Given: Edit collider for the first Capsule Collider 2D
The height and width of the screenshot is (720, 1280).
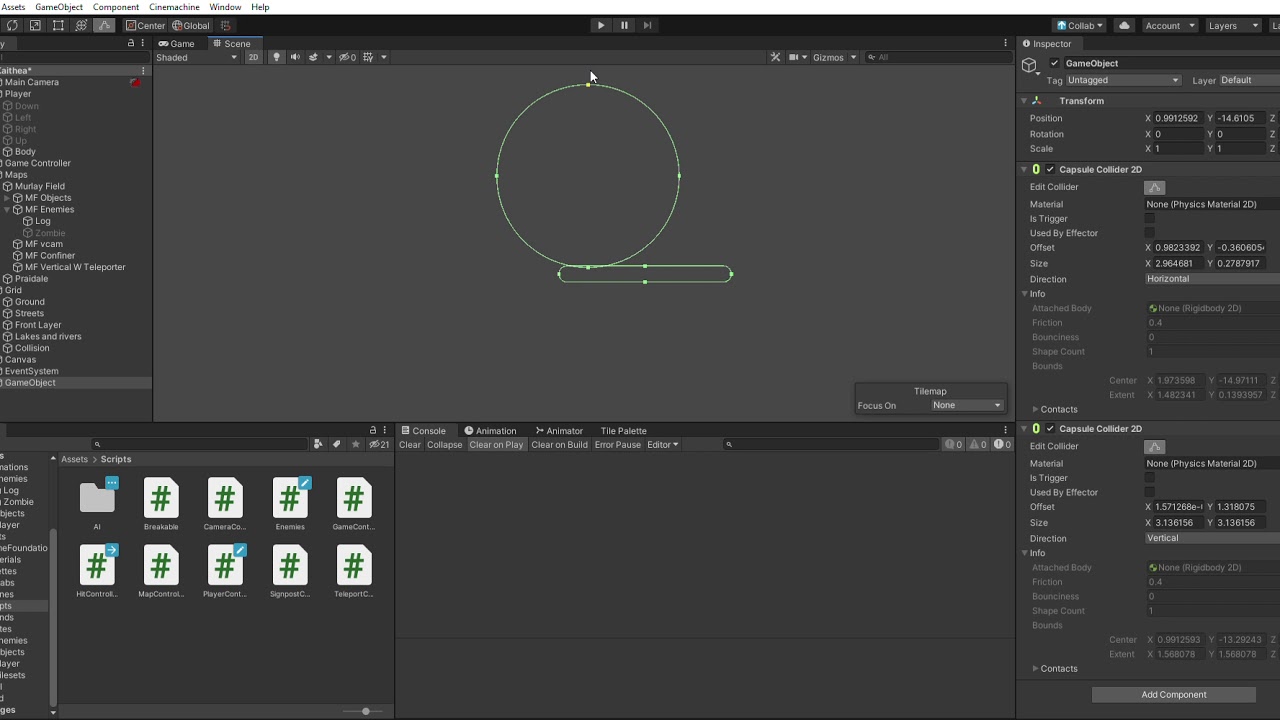Looking at the screenshot, I should pyautogui.click(x=1155, y=187).
